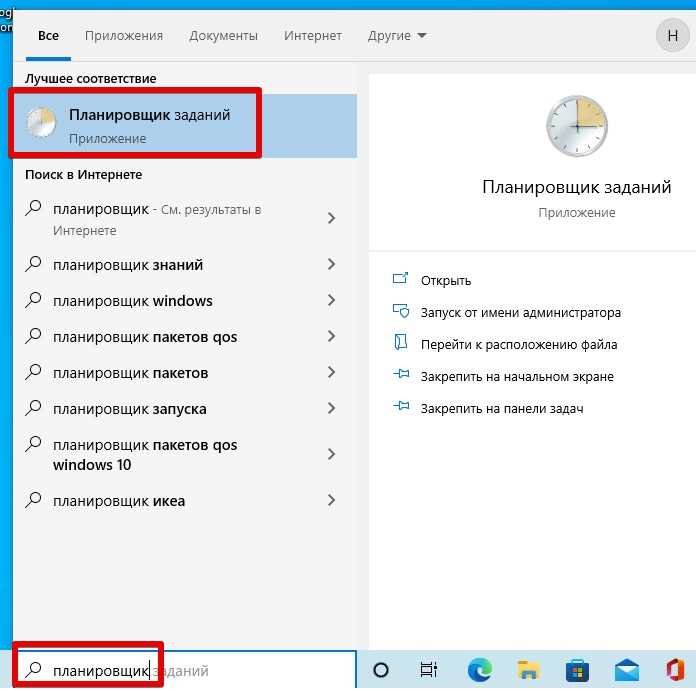Switch to the Документы tab
This screenshot has width=696, height=691.
coord(223,36)
